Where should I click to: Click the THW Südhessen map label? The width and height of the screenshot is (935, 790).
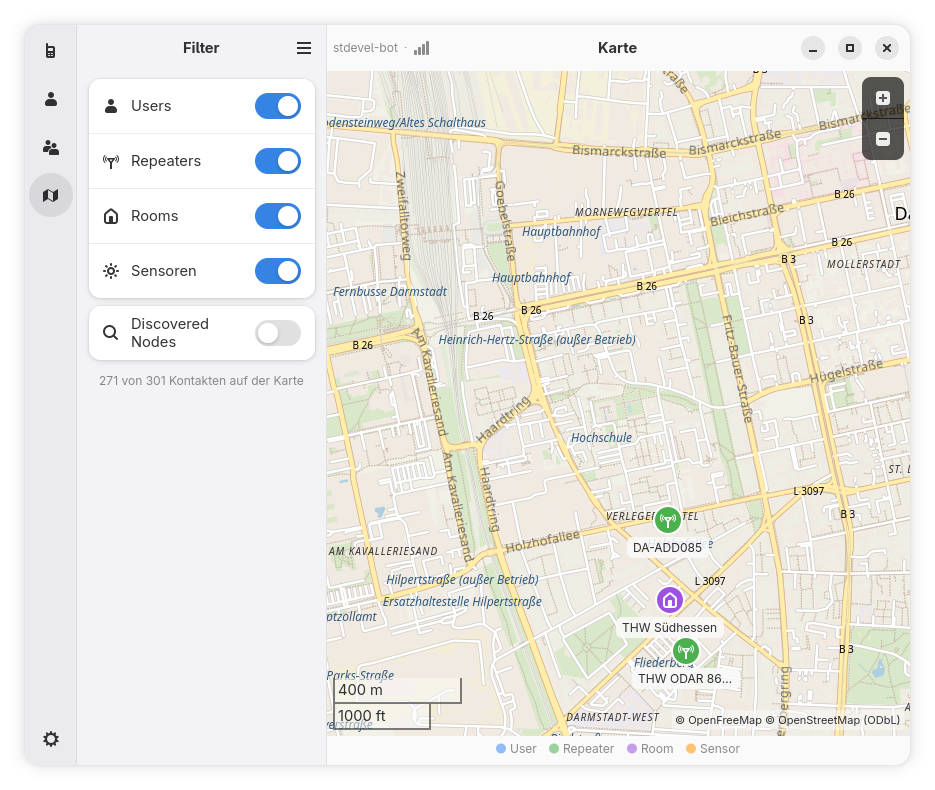tap(670, 627)
